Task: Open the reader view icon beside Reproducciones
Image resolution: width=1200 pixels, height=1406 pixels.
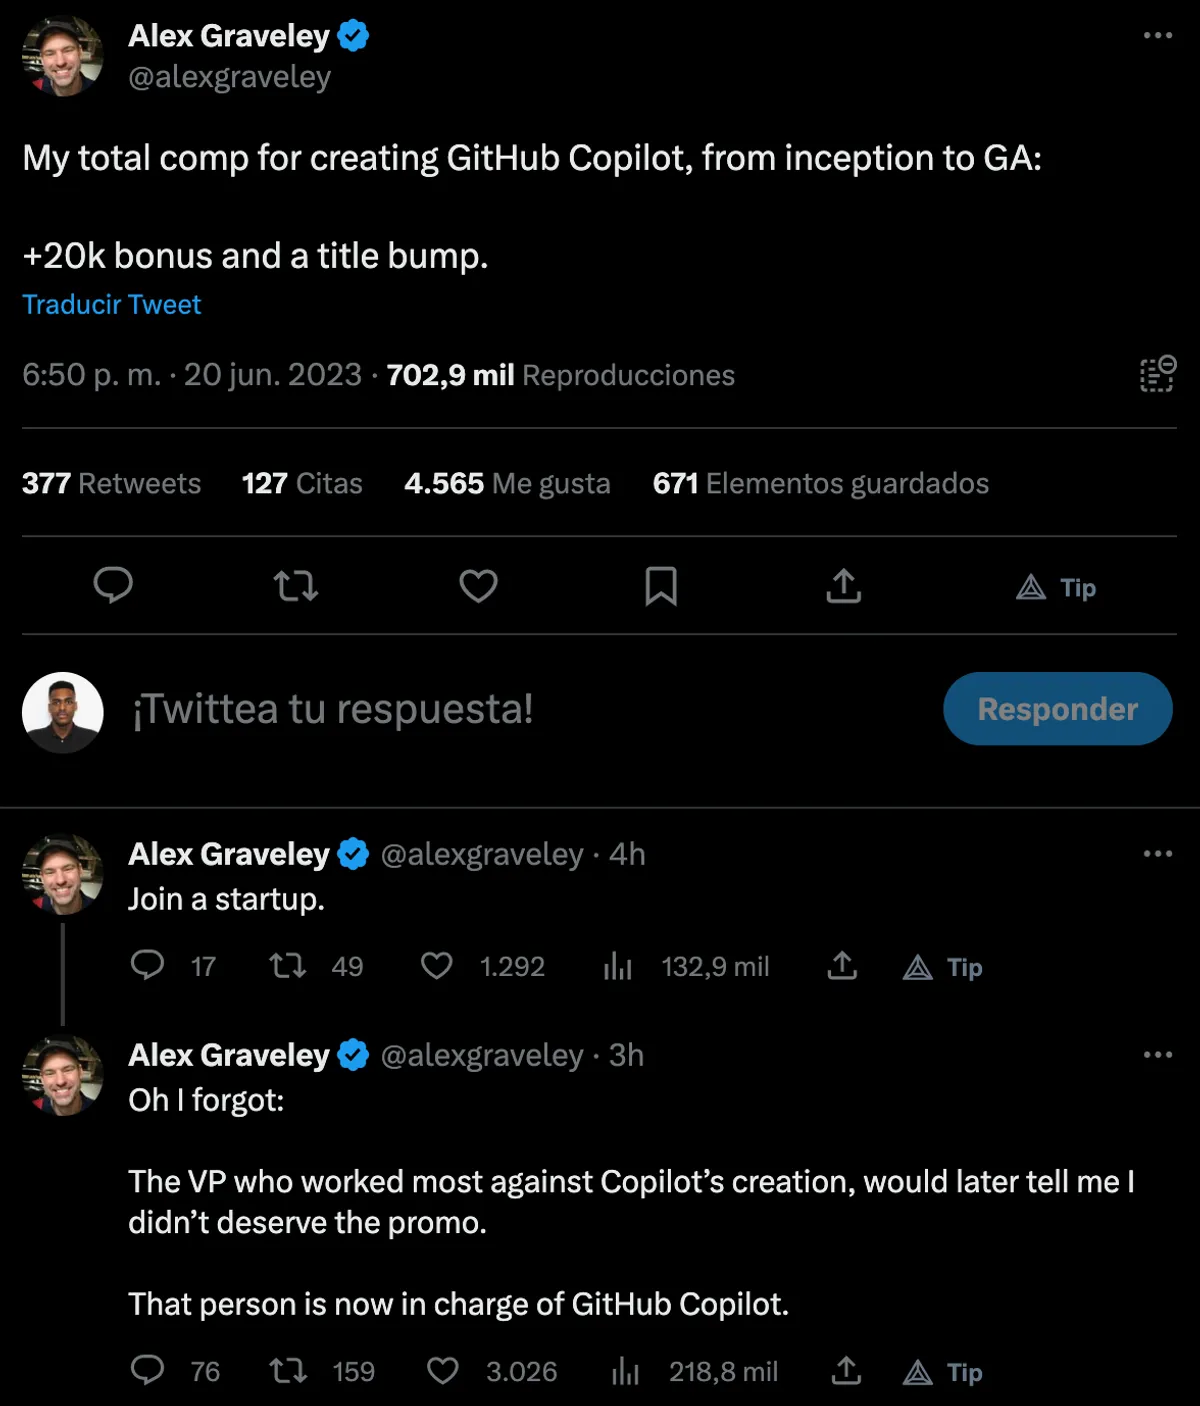Action: 1157,374
